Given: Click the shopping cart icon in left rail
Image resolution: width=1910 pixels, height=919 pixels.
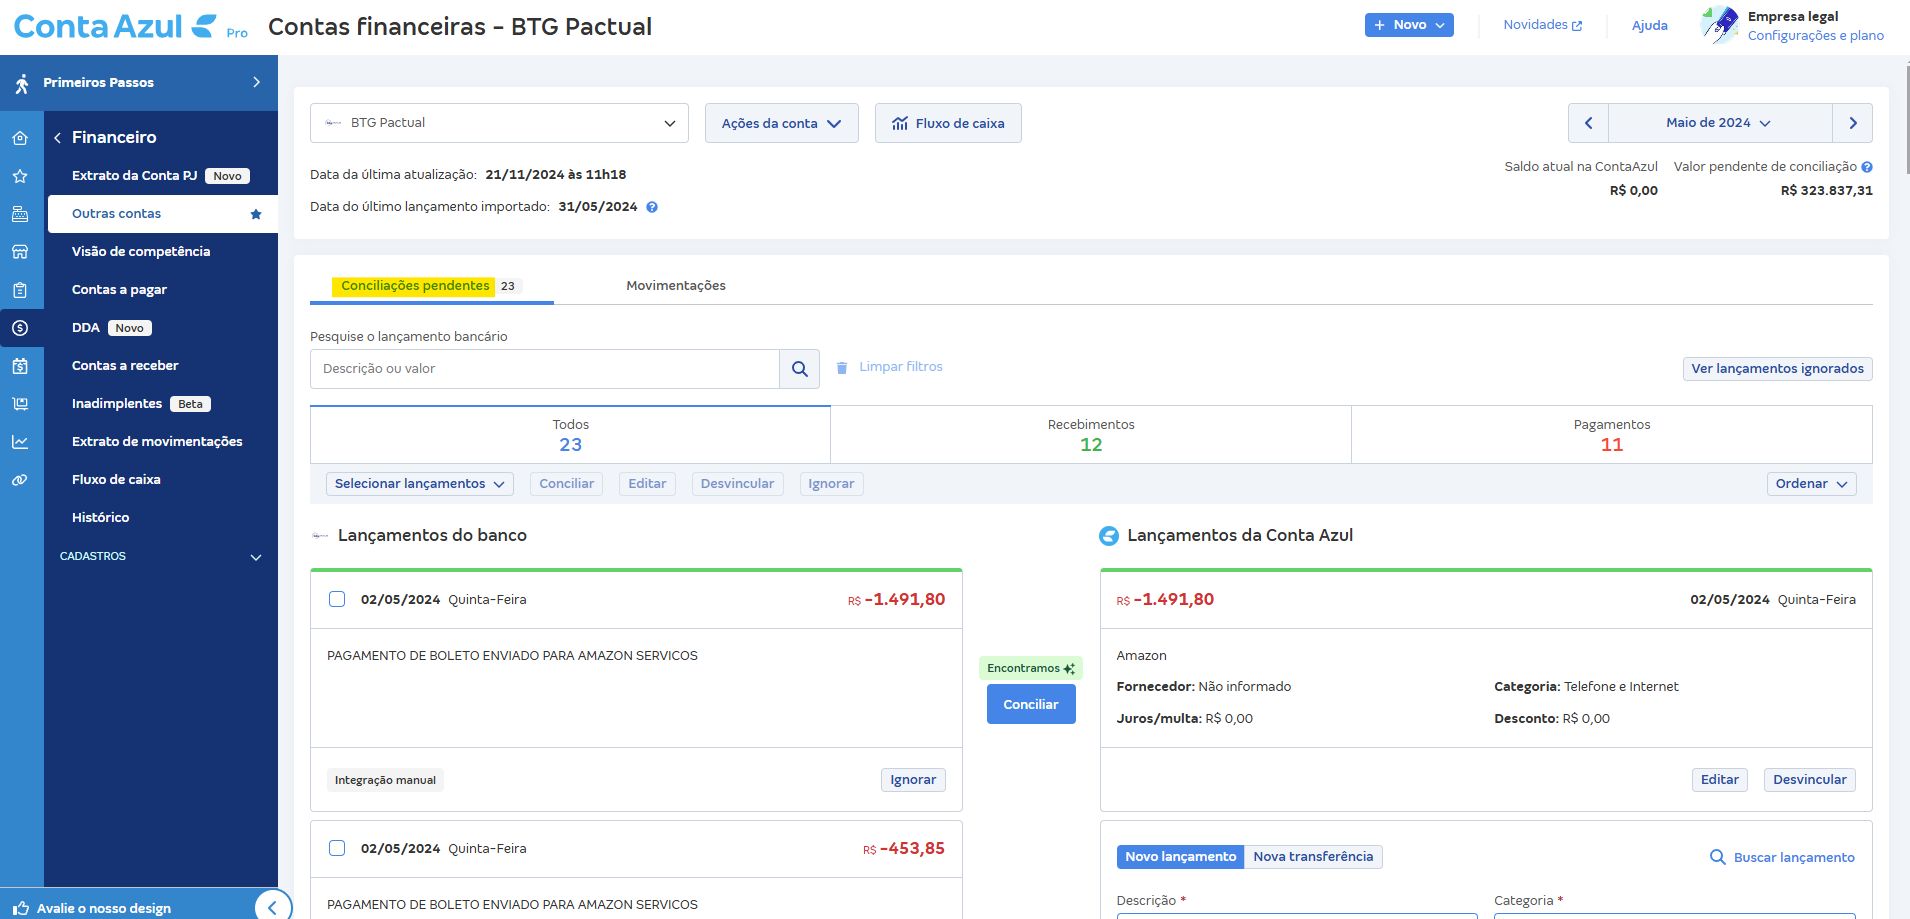Looking at the screenshot, I should [20, 404].
